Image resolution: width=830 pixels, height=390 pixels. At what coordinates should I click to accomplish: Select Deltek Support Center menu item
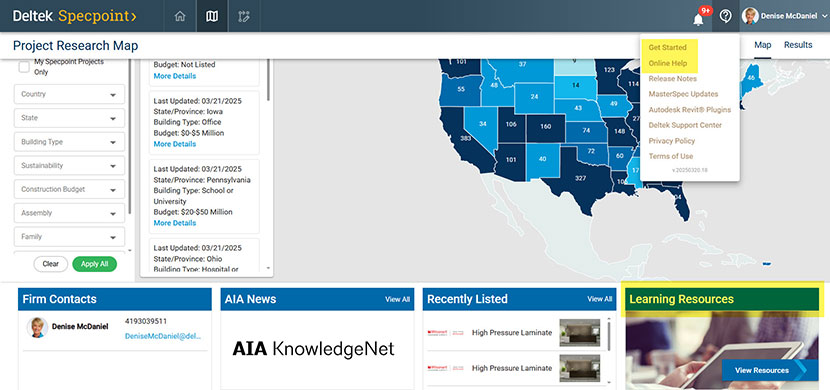(x=685, y=125)
